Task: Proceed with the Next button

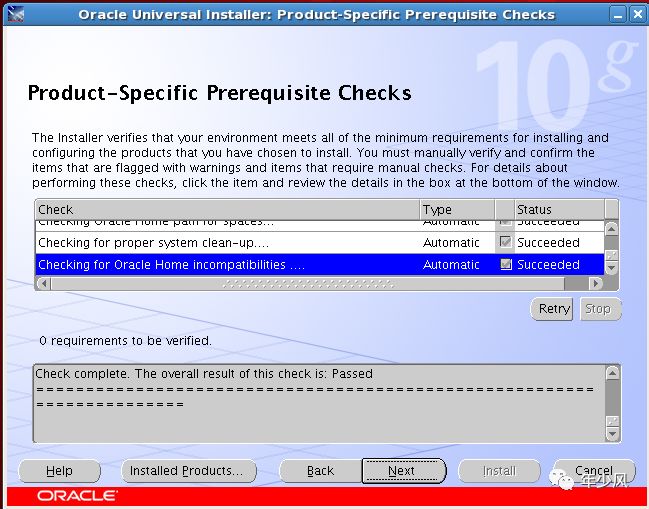Action: click(404, 471)
